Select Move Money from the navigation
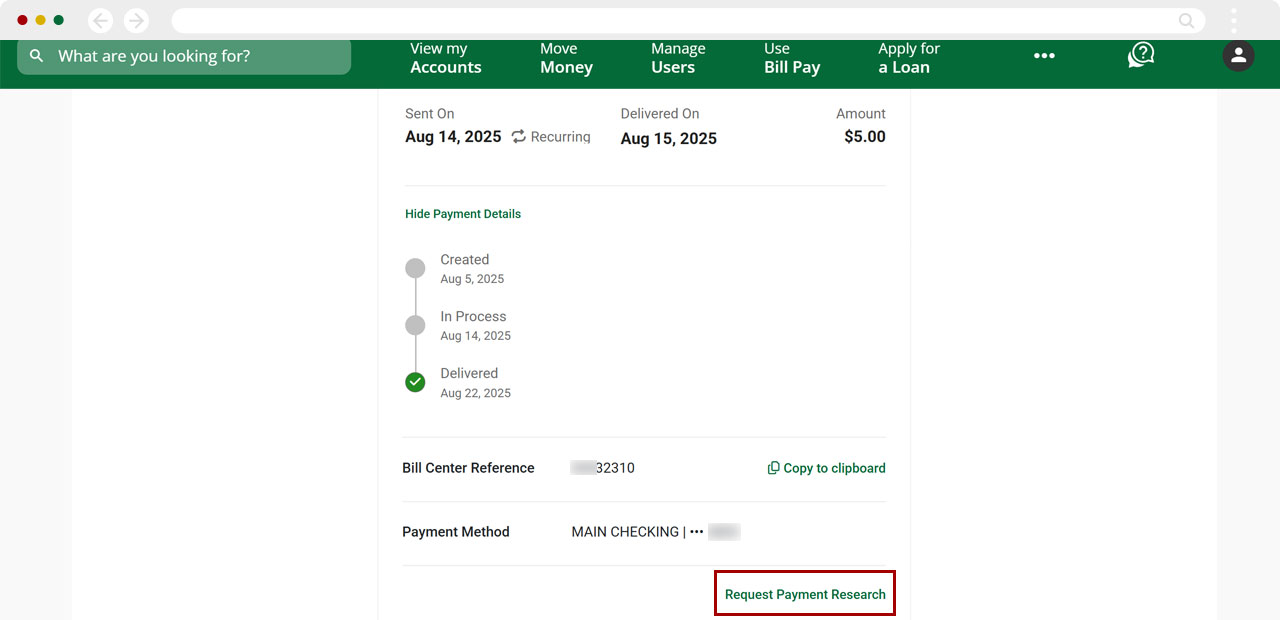Image resolution: width=1280 pixels, height=620 pixels. [566, 56]
